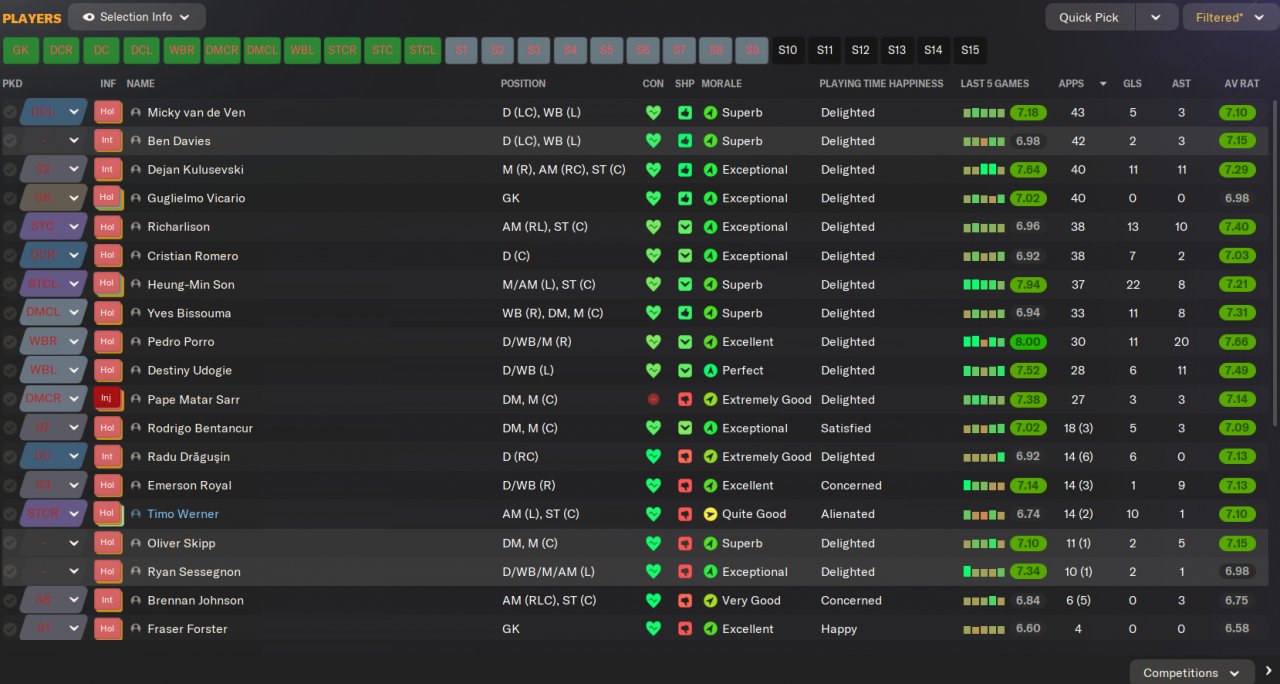Click the sharpness icon for Radu Drăgușin
This screenshot has width=1280, height=684.
(x=684, y=457)
